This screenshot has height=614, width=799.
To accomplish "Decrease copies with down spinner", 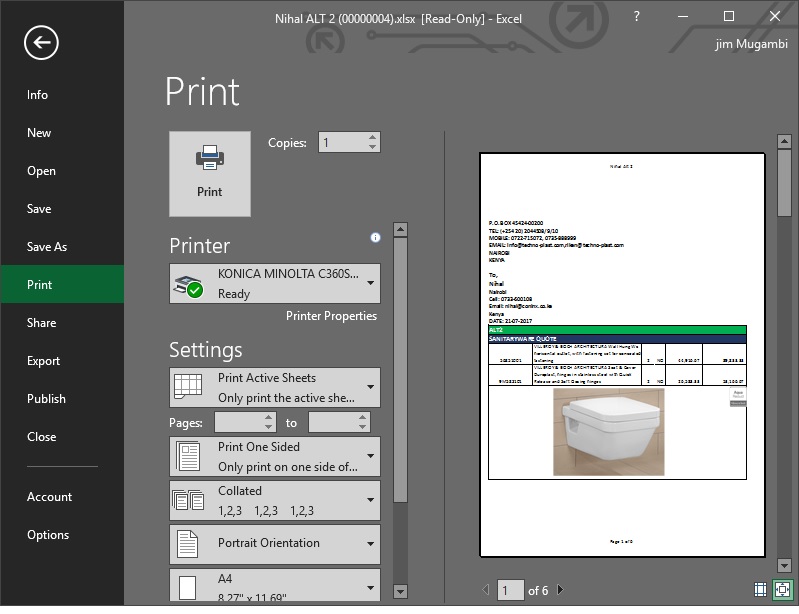I will [372, 147].
